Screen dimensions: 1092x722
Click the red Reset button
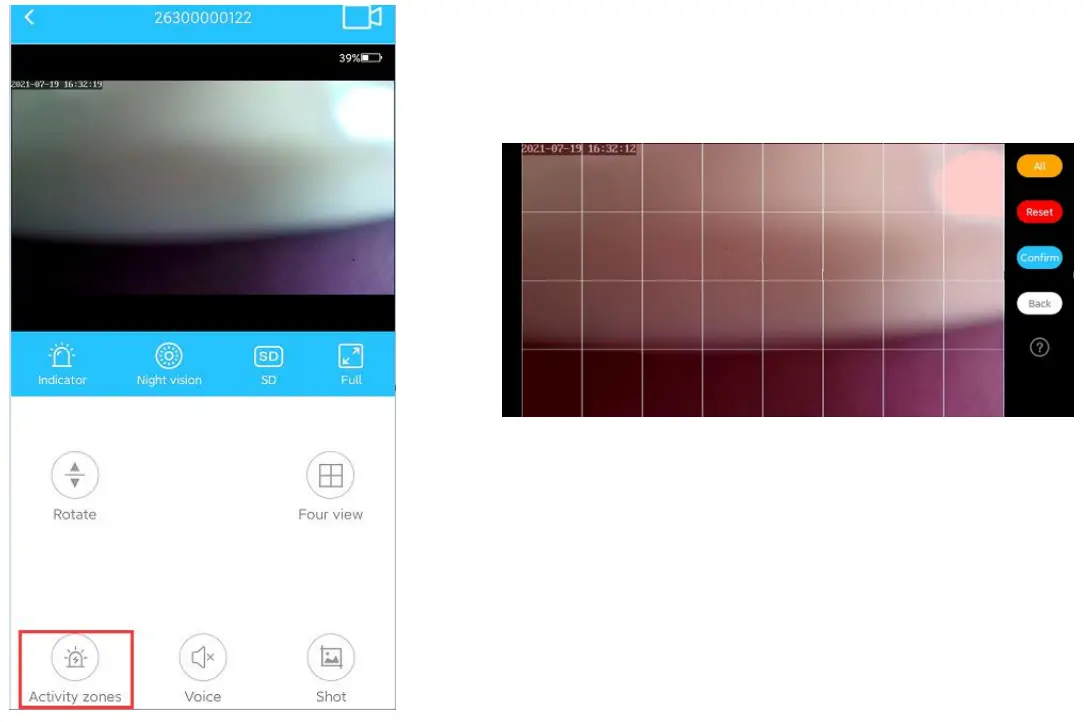[1039, 212]
